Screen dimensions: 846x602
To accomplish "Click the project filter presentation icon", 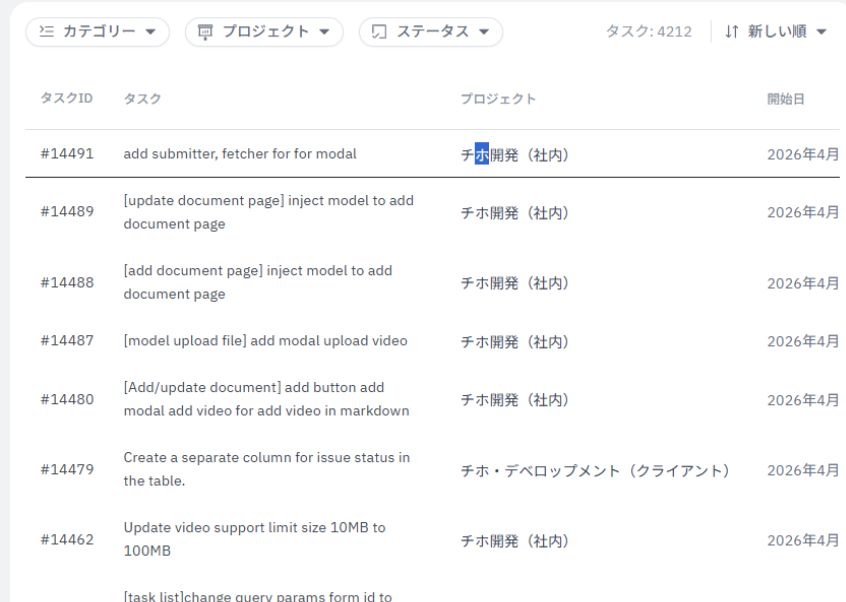I will point(205,32).
